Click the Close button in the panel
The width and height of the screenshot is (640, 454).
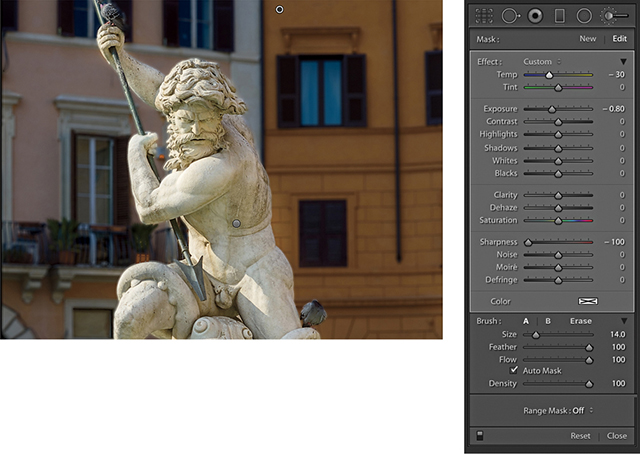click(617, 436)
